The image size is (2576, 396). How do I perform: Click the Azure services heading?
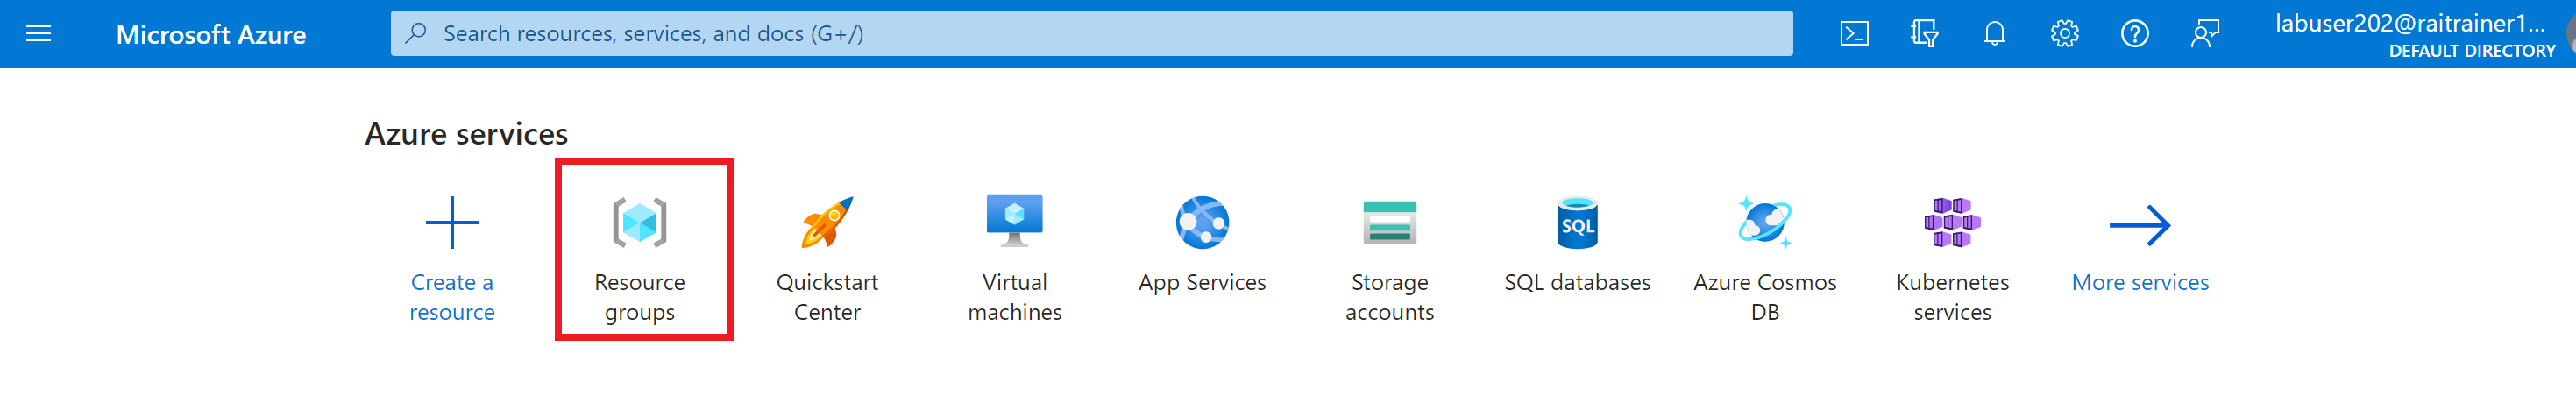point(466,134)
